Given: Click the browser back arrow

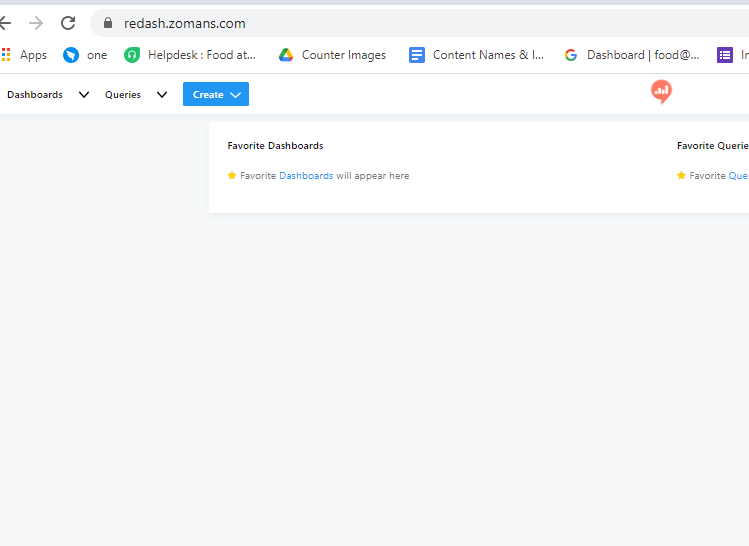Looking at the screenshot, I should pyautogui.click(x=5, y=23).
